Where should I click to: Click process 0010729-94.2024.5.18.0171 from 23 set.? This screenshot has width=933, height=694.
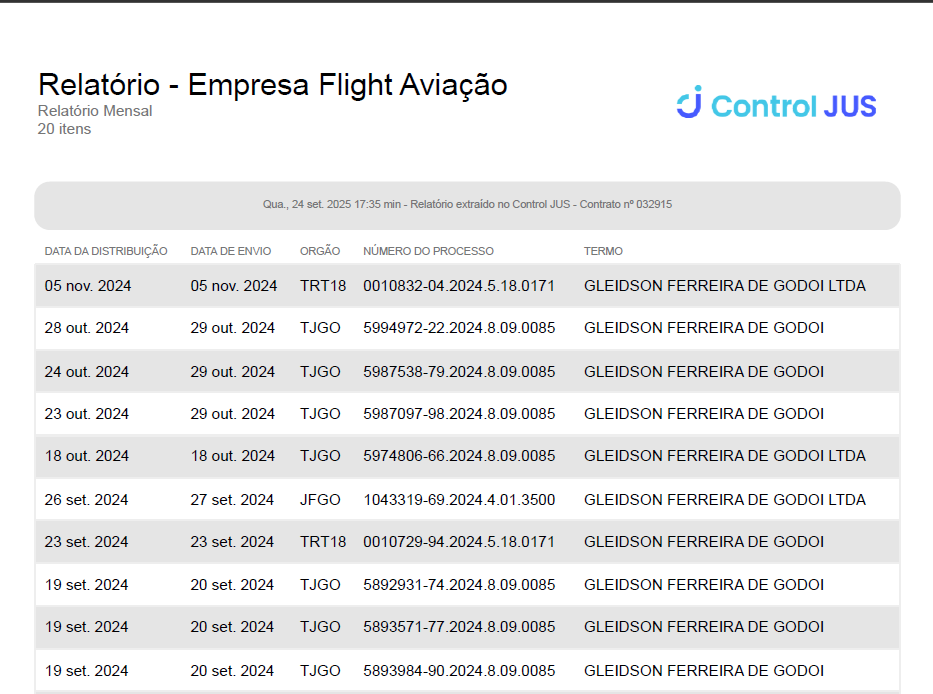coord(459,542)
